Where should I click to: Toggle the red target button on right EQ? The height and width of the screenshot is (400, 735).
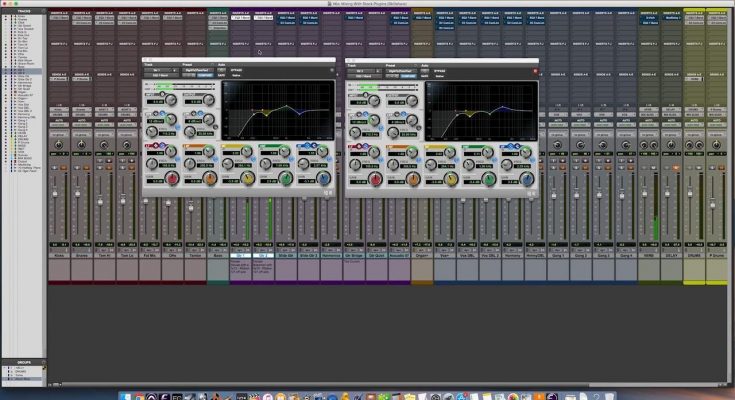tap(536, 72)
